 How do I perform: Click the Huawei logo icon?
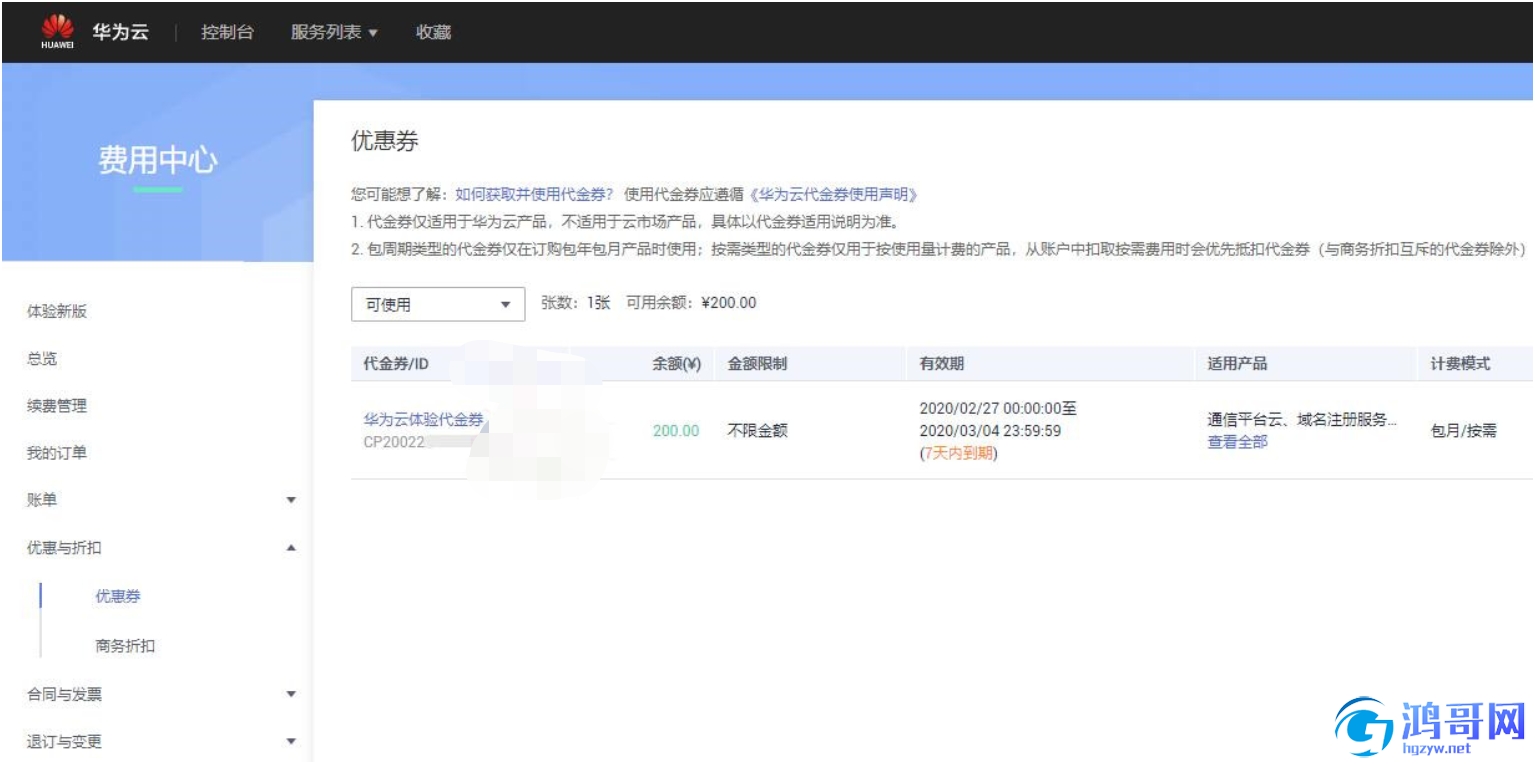click(x=57, y=32)
